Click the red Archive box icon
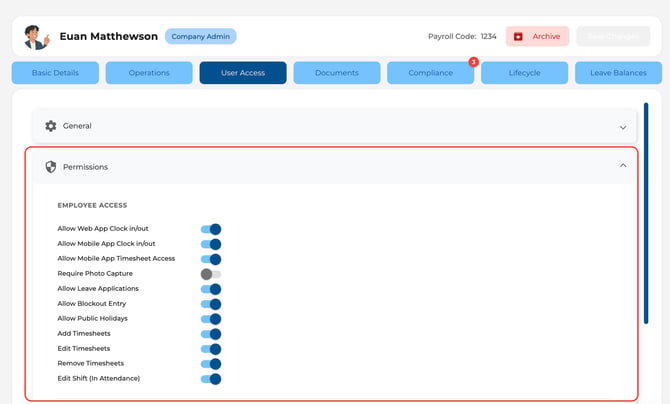This screenshot has height=404, width=670. (x=518, y=37)
